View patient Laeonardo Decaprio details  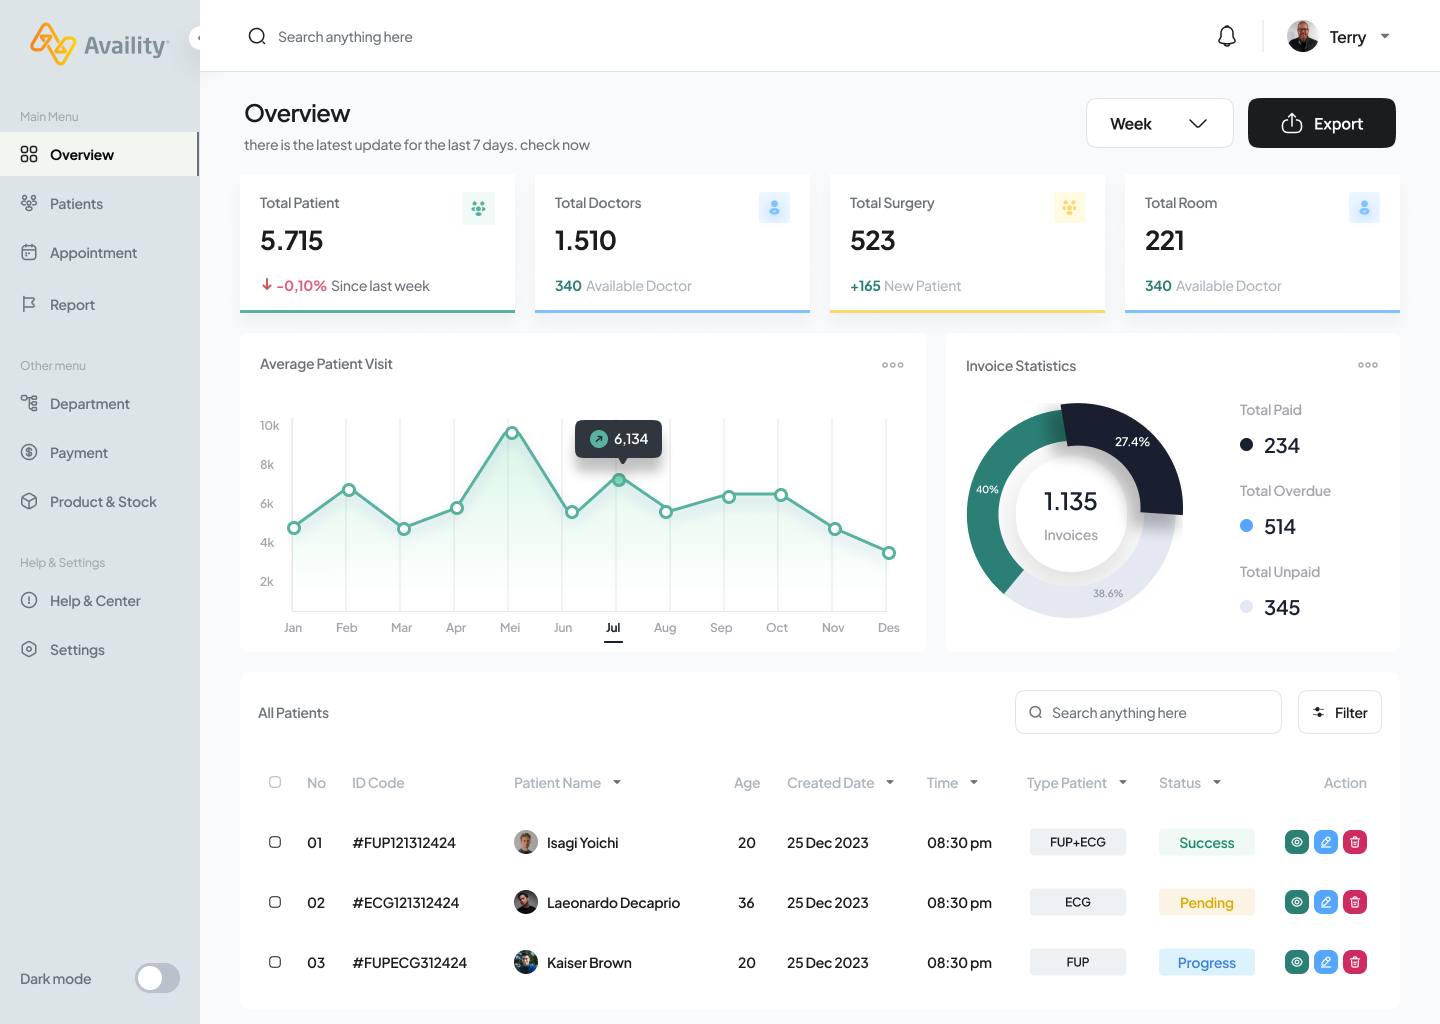click(x=1297, y=902)
